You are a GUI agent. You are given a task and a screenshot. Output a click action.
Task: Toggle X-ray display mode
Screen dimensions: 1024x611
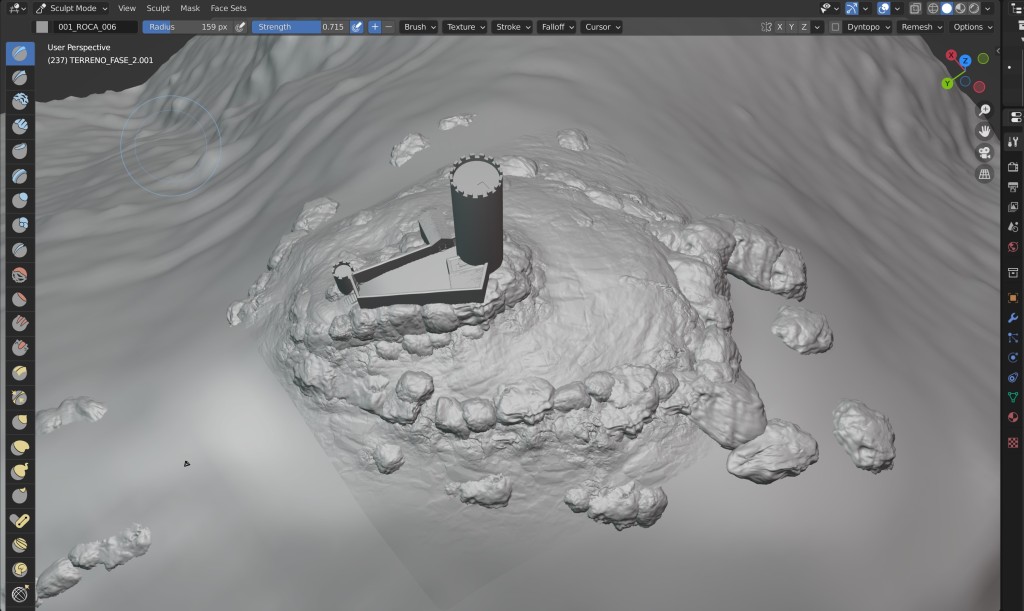click(x=915, y=8)
